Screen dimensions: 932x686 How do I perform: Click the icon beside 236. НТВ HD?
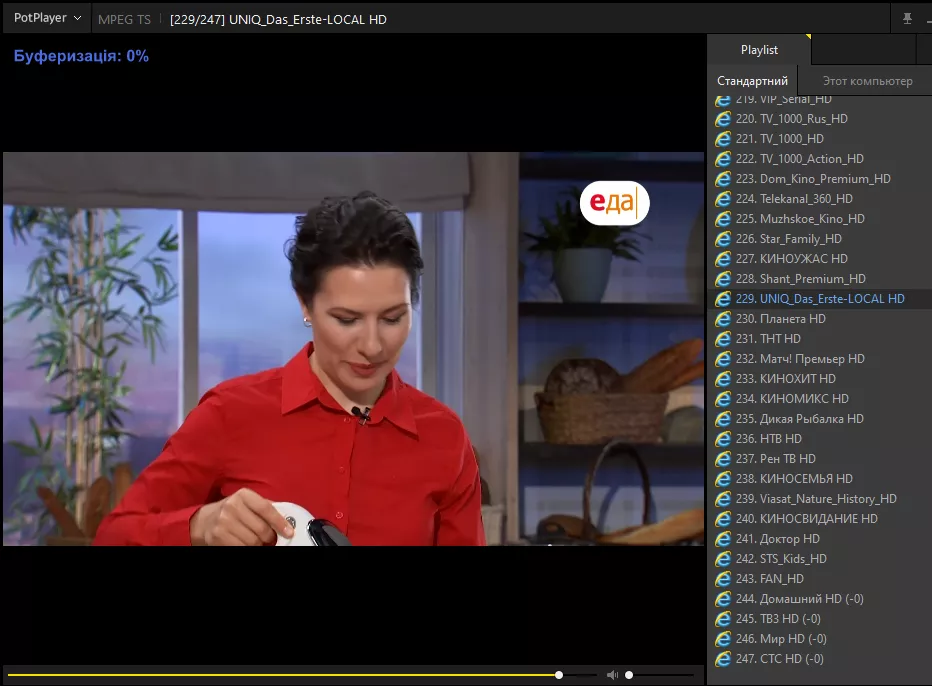723,439
